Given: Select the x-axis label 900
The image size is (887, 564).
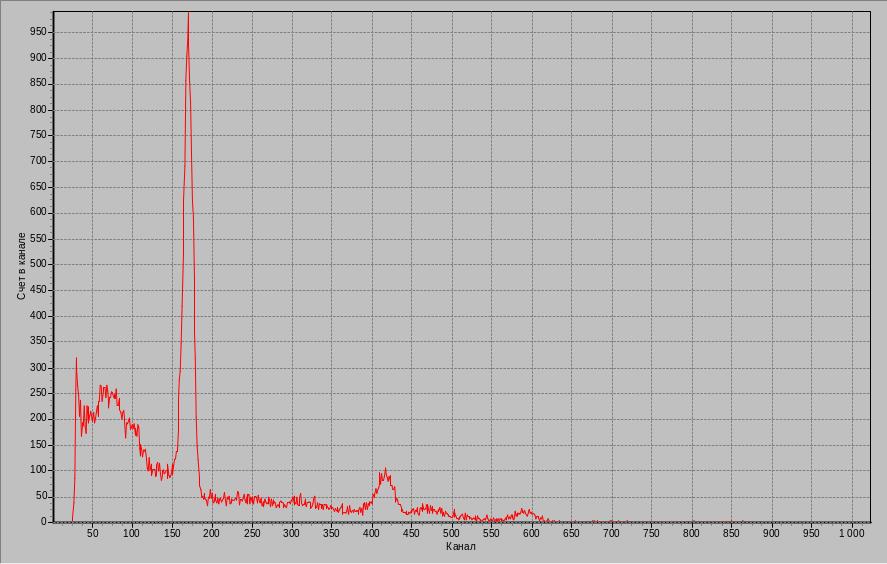Looking at the screenshot, I should point(772,533).
